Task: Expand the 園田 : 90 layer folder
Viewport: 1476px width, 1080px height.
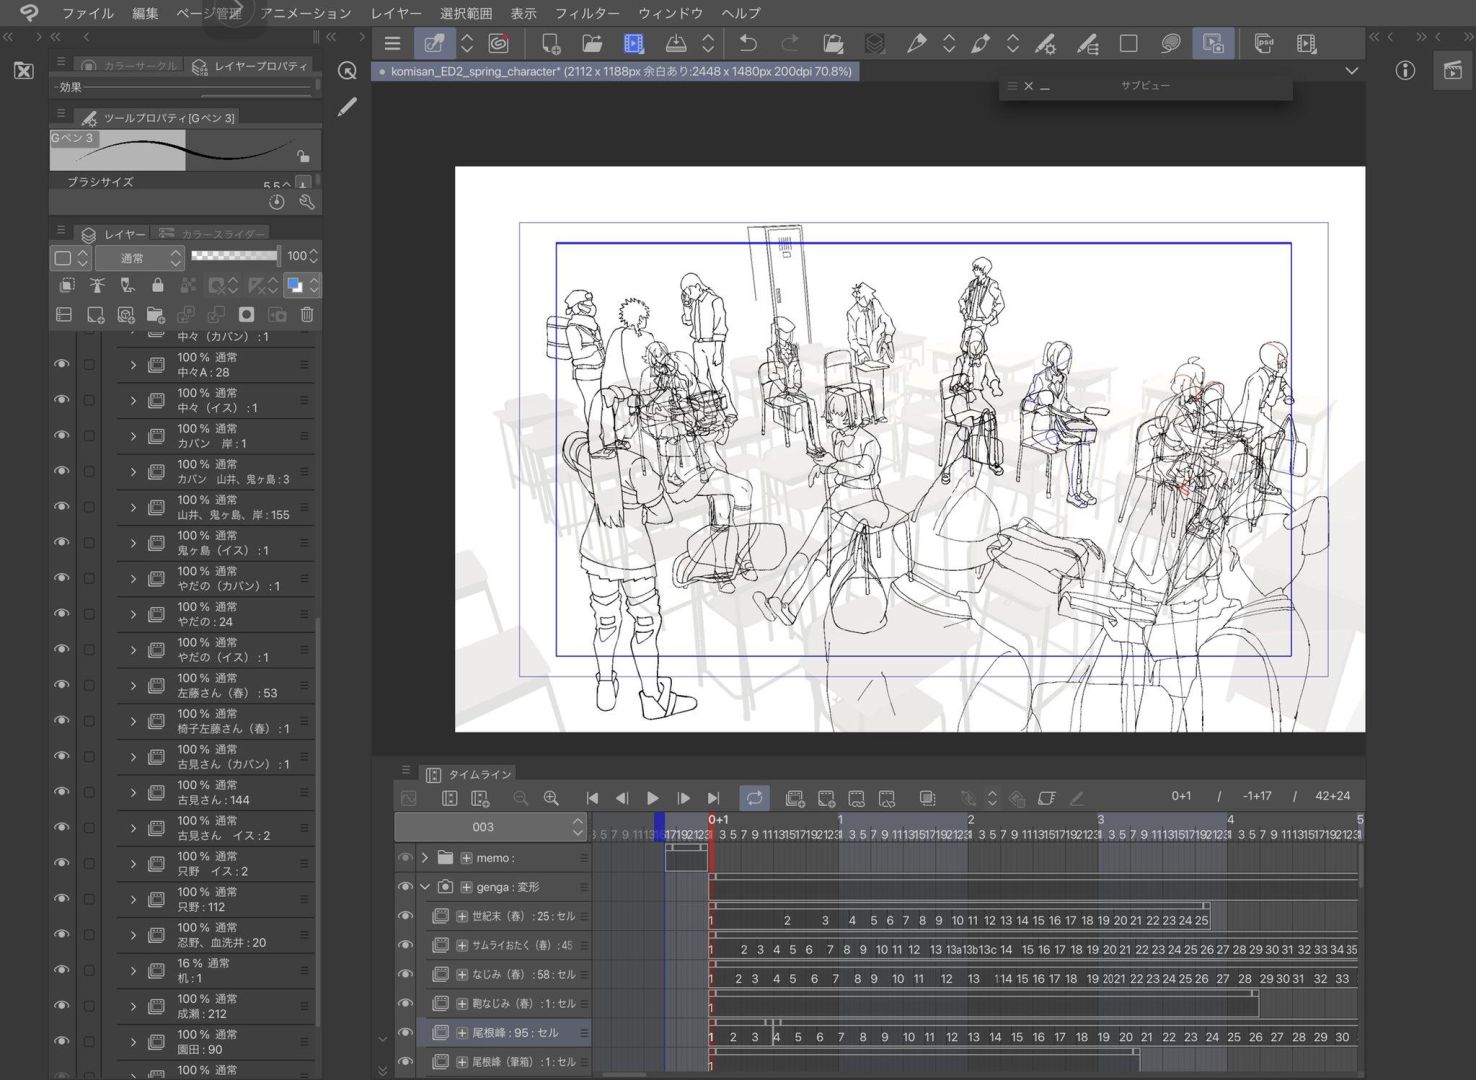Action: click(x=133, y=1042)
